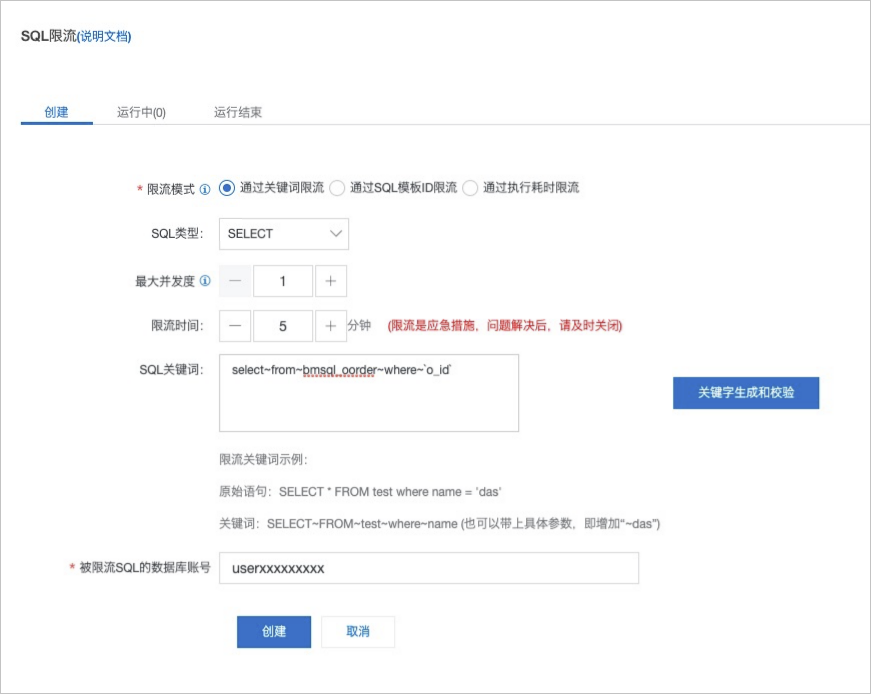Select 通过SQL模板ID限流 radio option
The image size is (871, 694).
click(x=337, y=188)
